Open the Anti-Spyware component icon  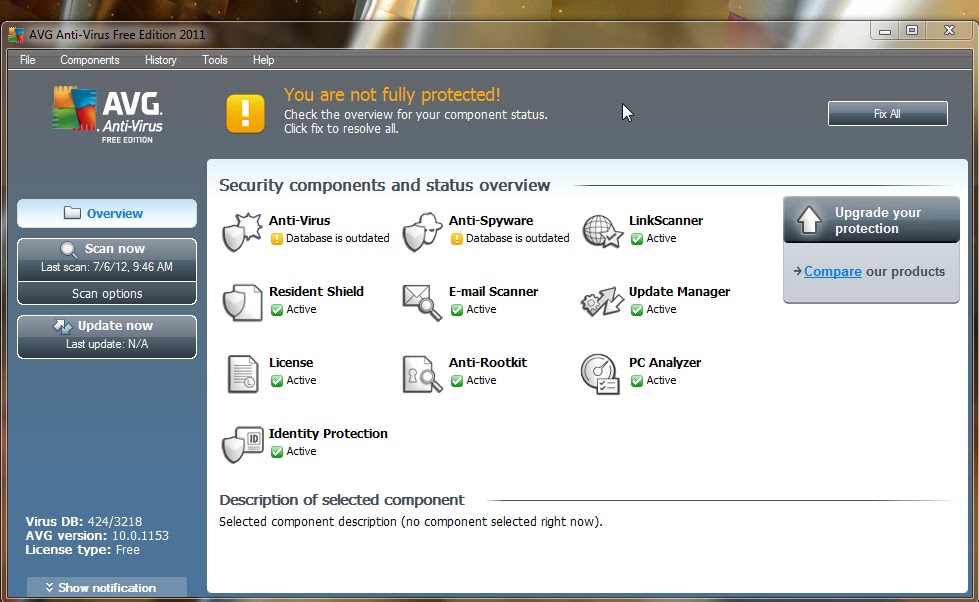(x=422, y=232)
